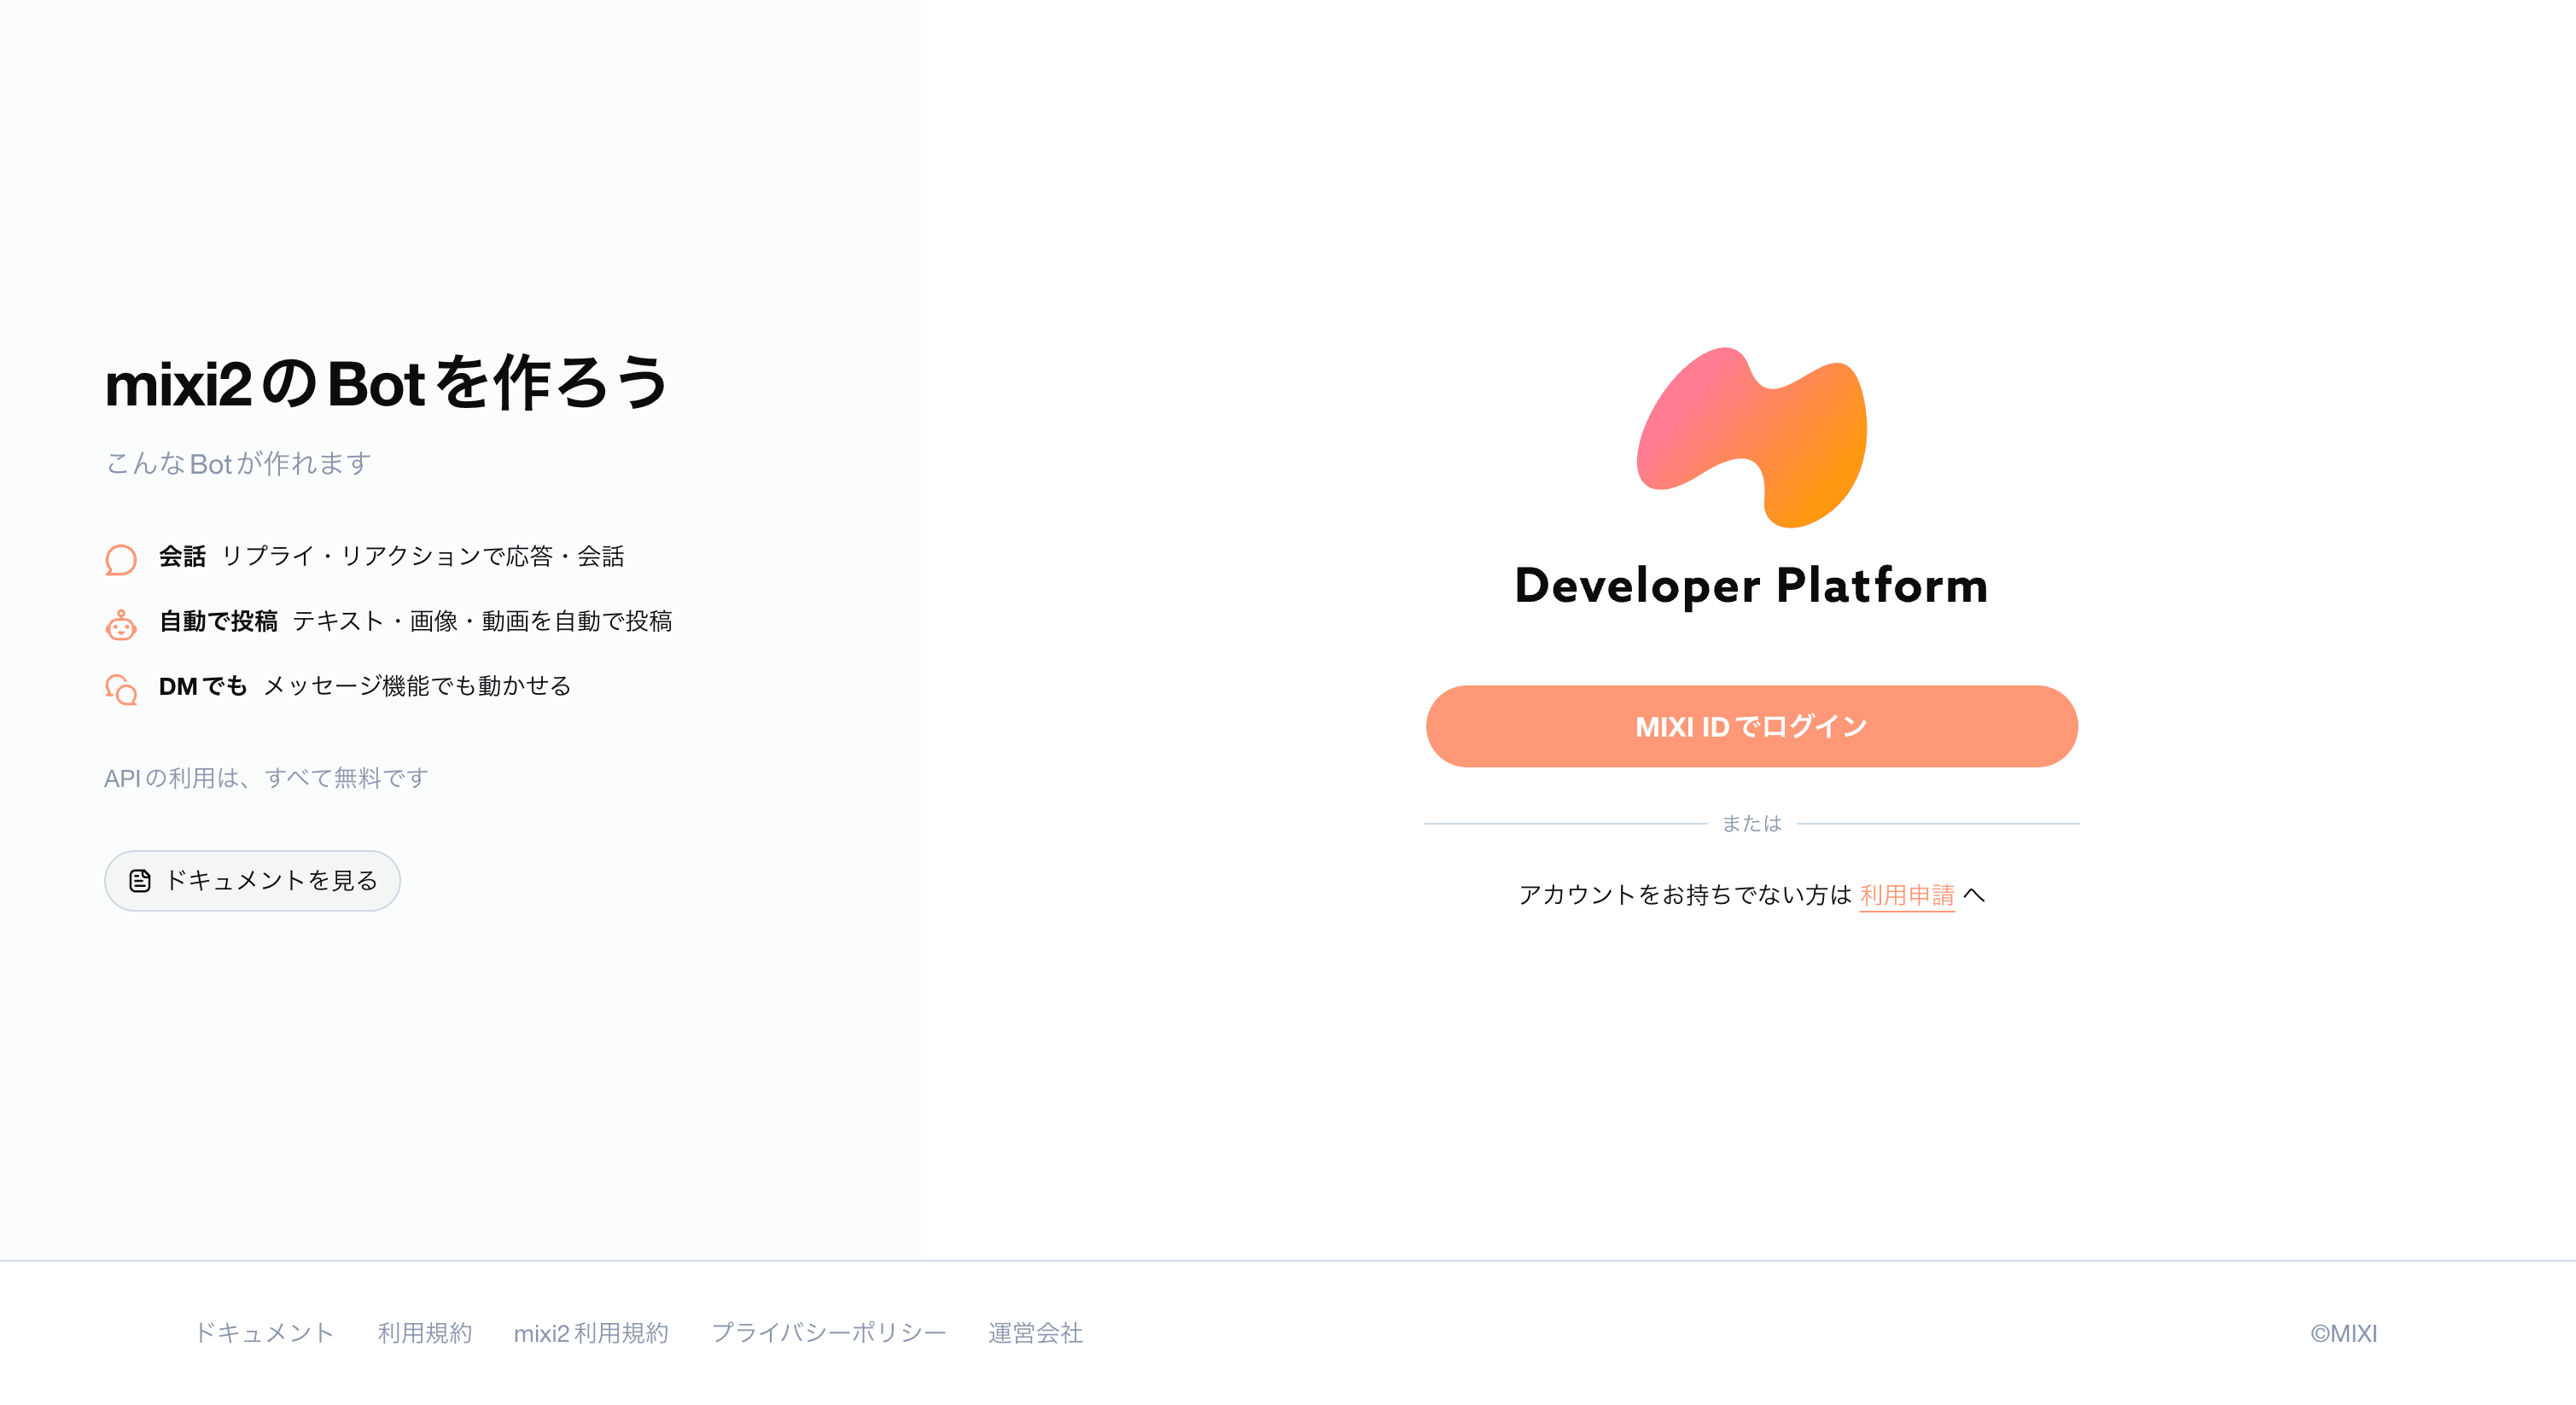The width and height of the screenshot is (2576, 1405).
Task: View the プライバシーポリシー page
Action: pos(829,1332)
